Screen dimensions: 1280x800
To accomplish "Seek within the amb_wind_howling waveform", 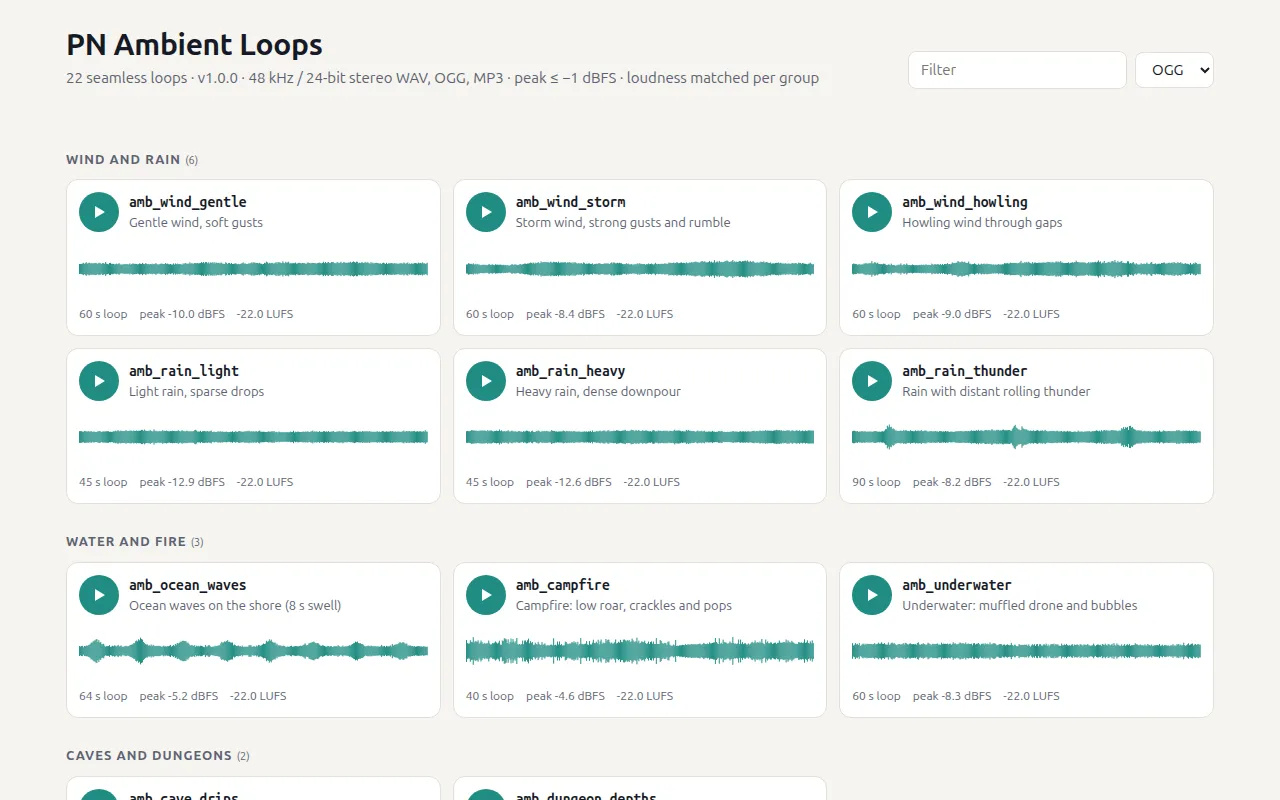I will tap(1026, 269).
